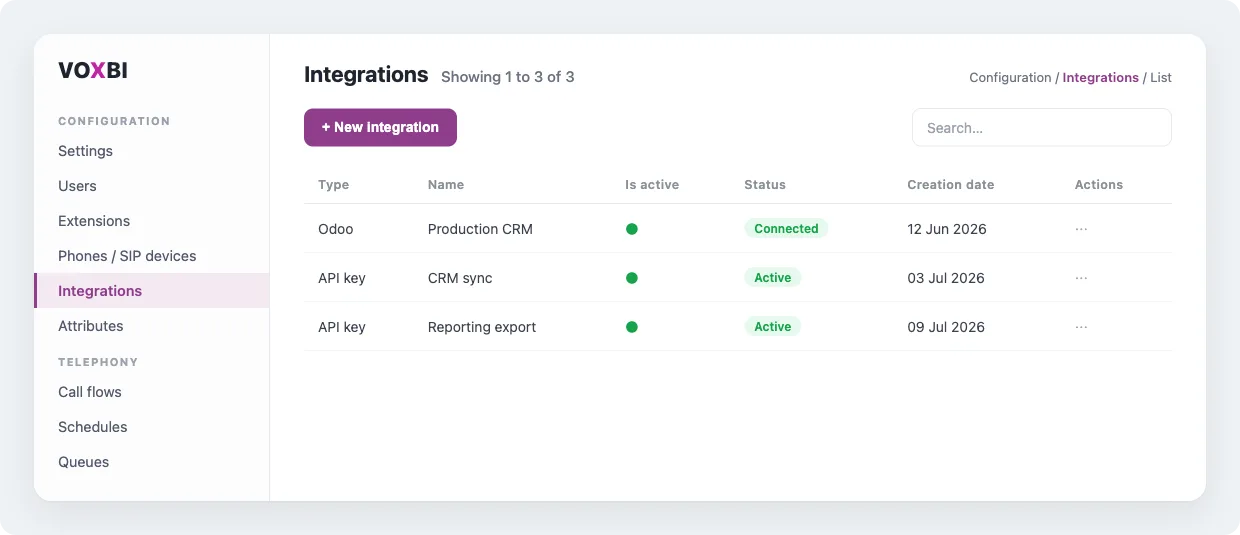Click Active badge in Reporting export row
This screenshot has height=535, width=1240.
pos(773,327)
